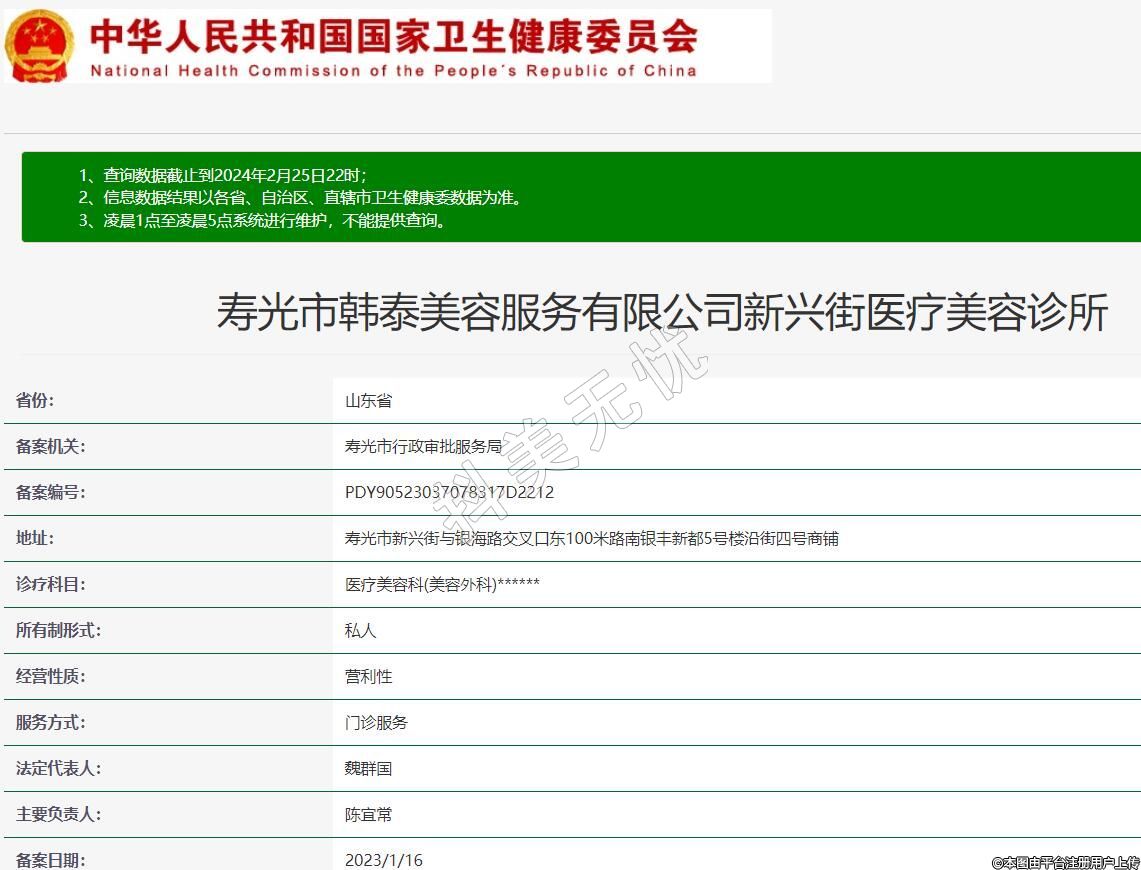This screenshot has height=870, width=1141.
Task: Click the English subtitle under the header
Action: point(393,71)
